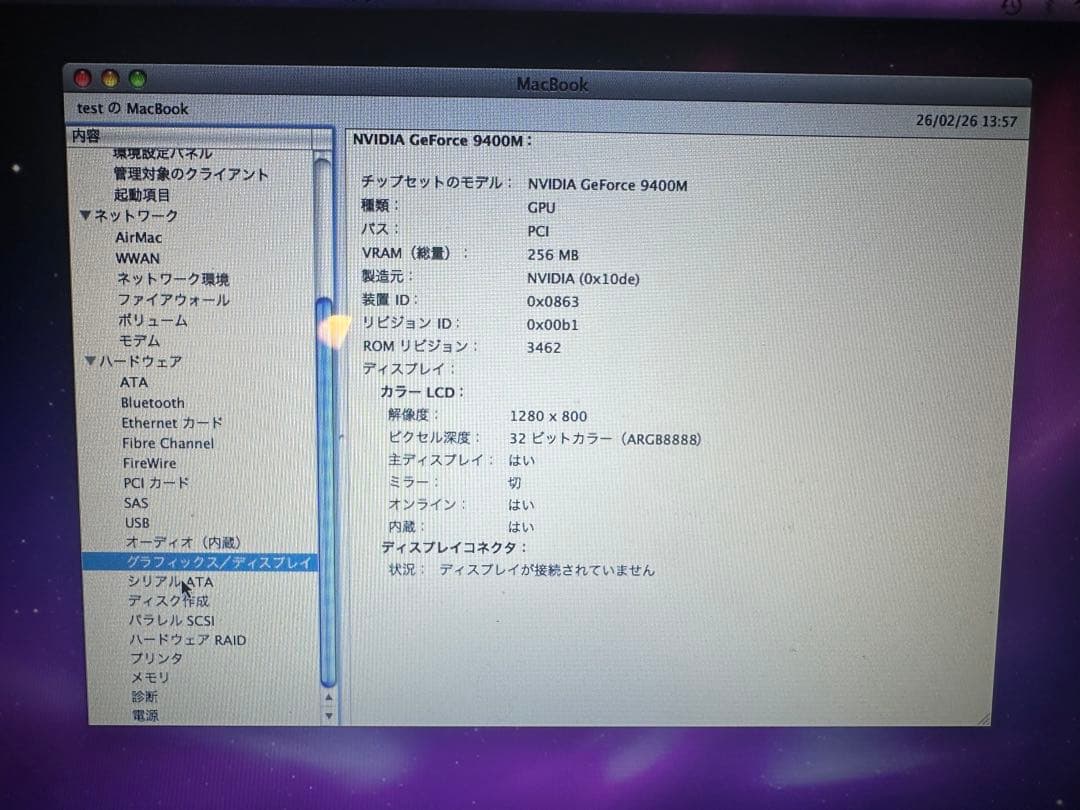Screen dimensions: 1080x810
Task: Click the ディスプレイコネクタ heading
Action: point(453,548)
